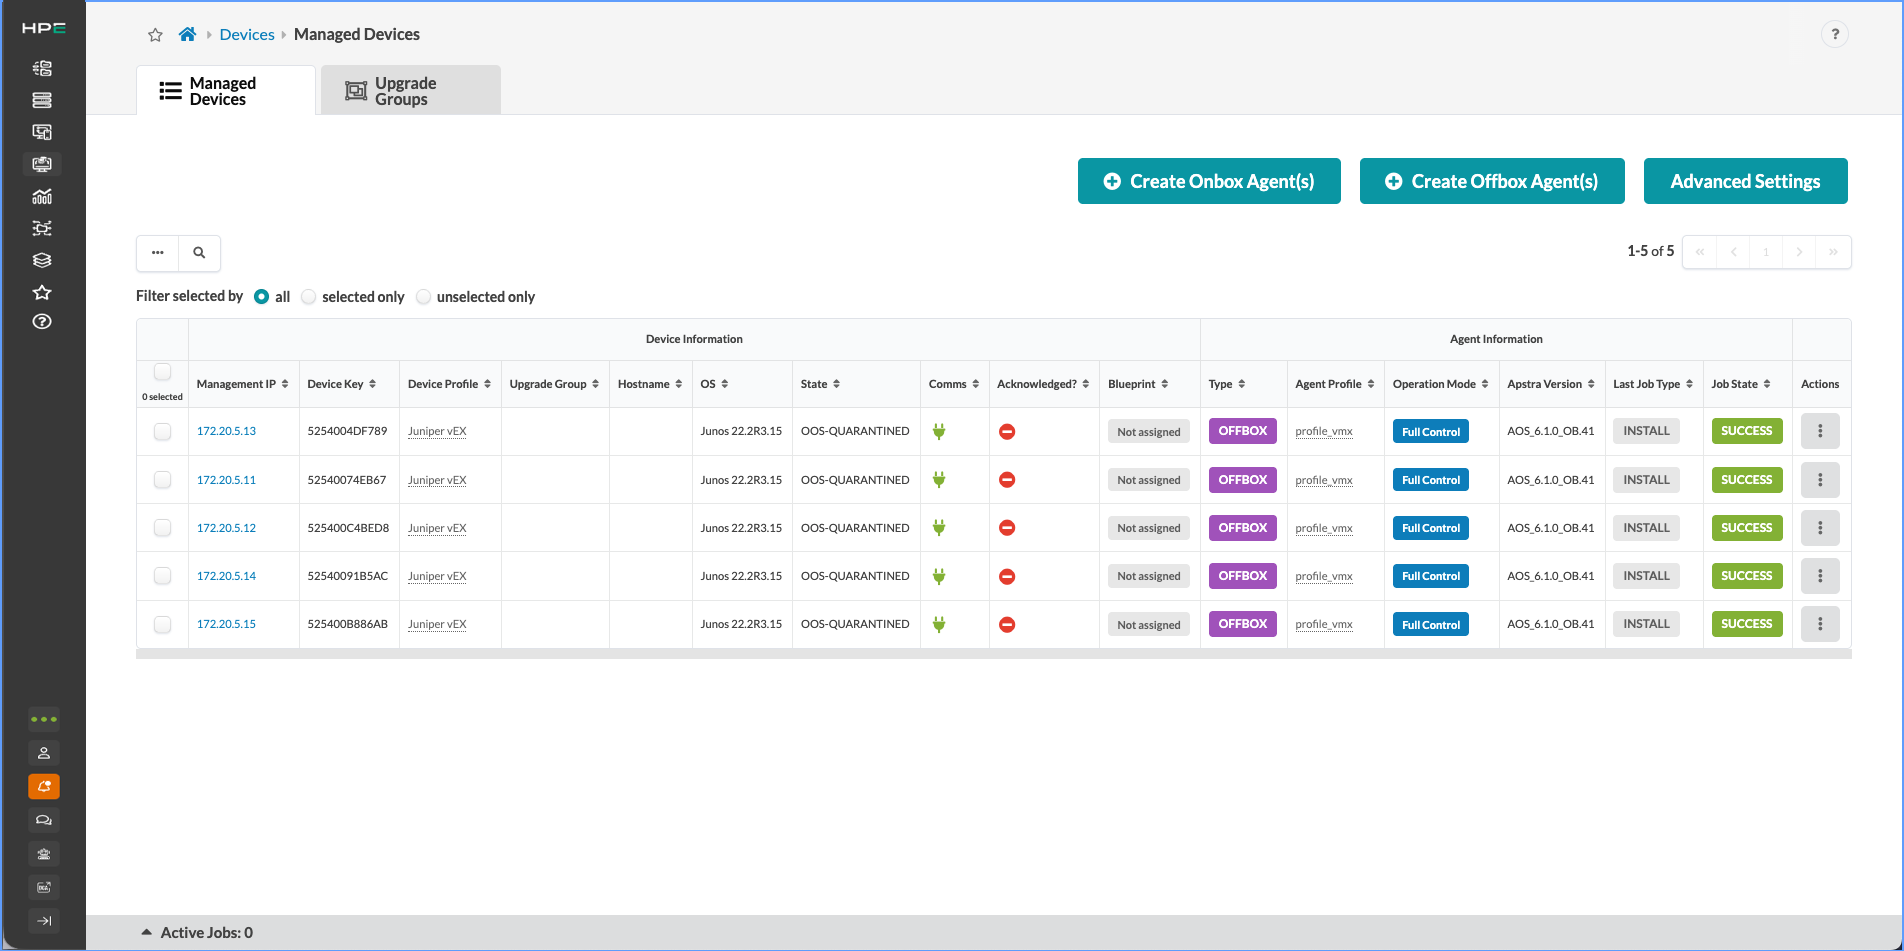This screenshot has height=951, width=1904.
Task: Click Create Onbox Agent(s) button
Action: coord(1209,181)
